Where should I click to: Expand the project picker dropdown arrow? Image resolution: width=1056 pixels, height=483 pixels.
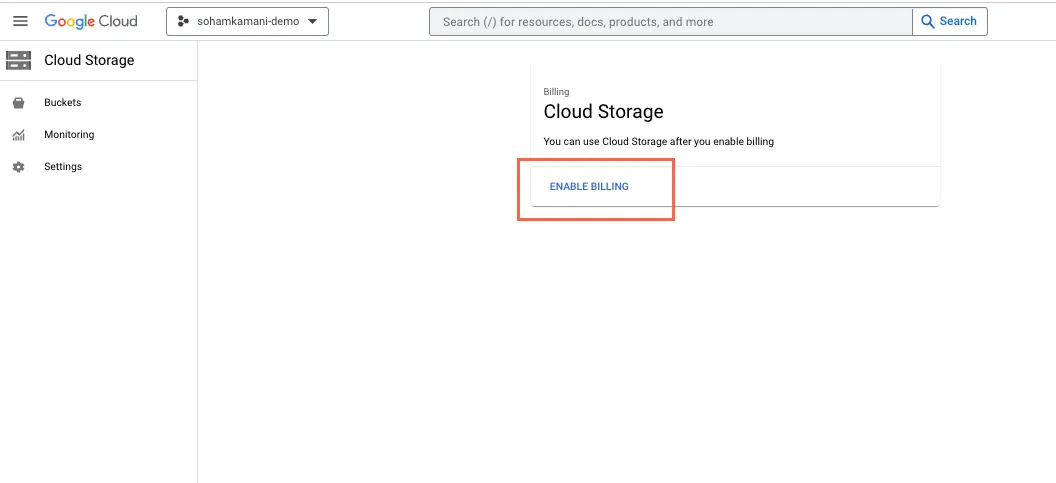point(313,21)
